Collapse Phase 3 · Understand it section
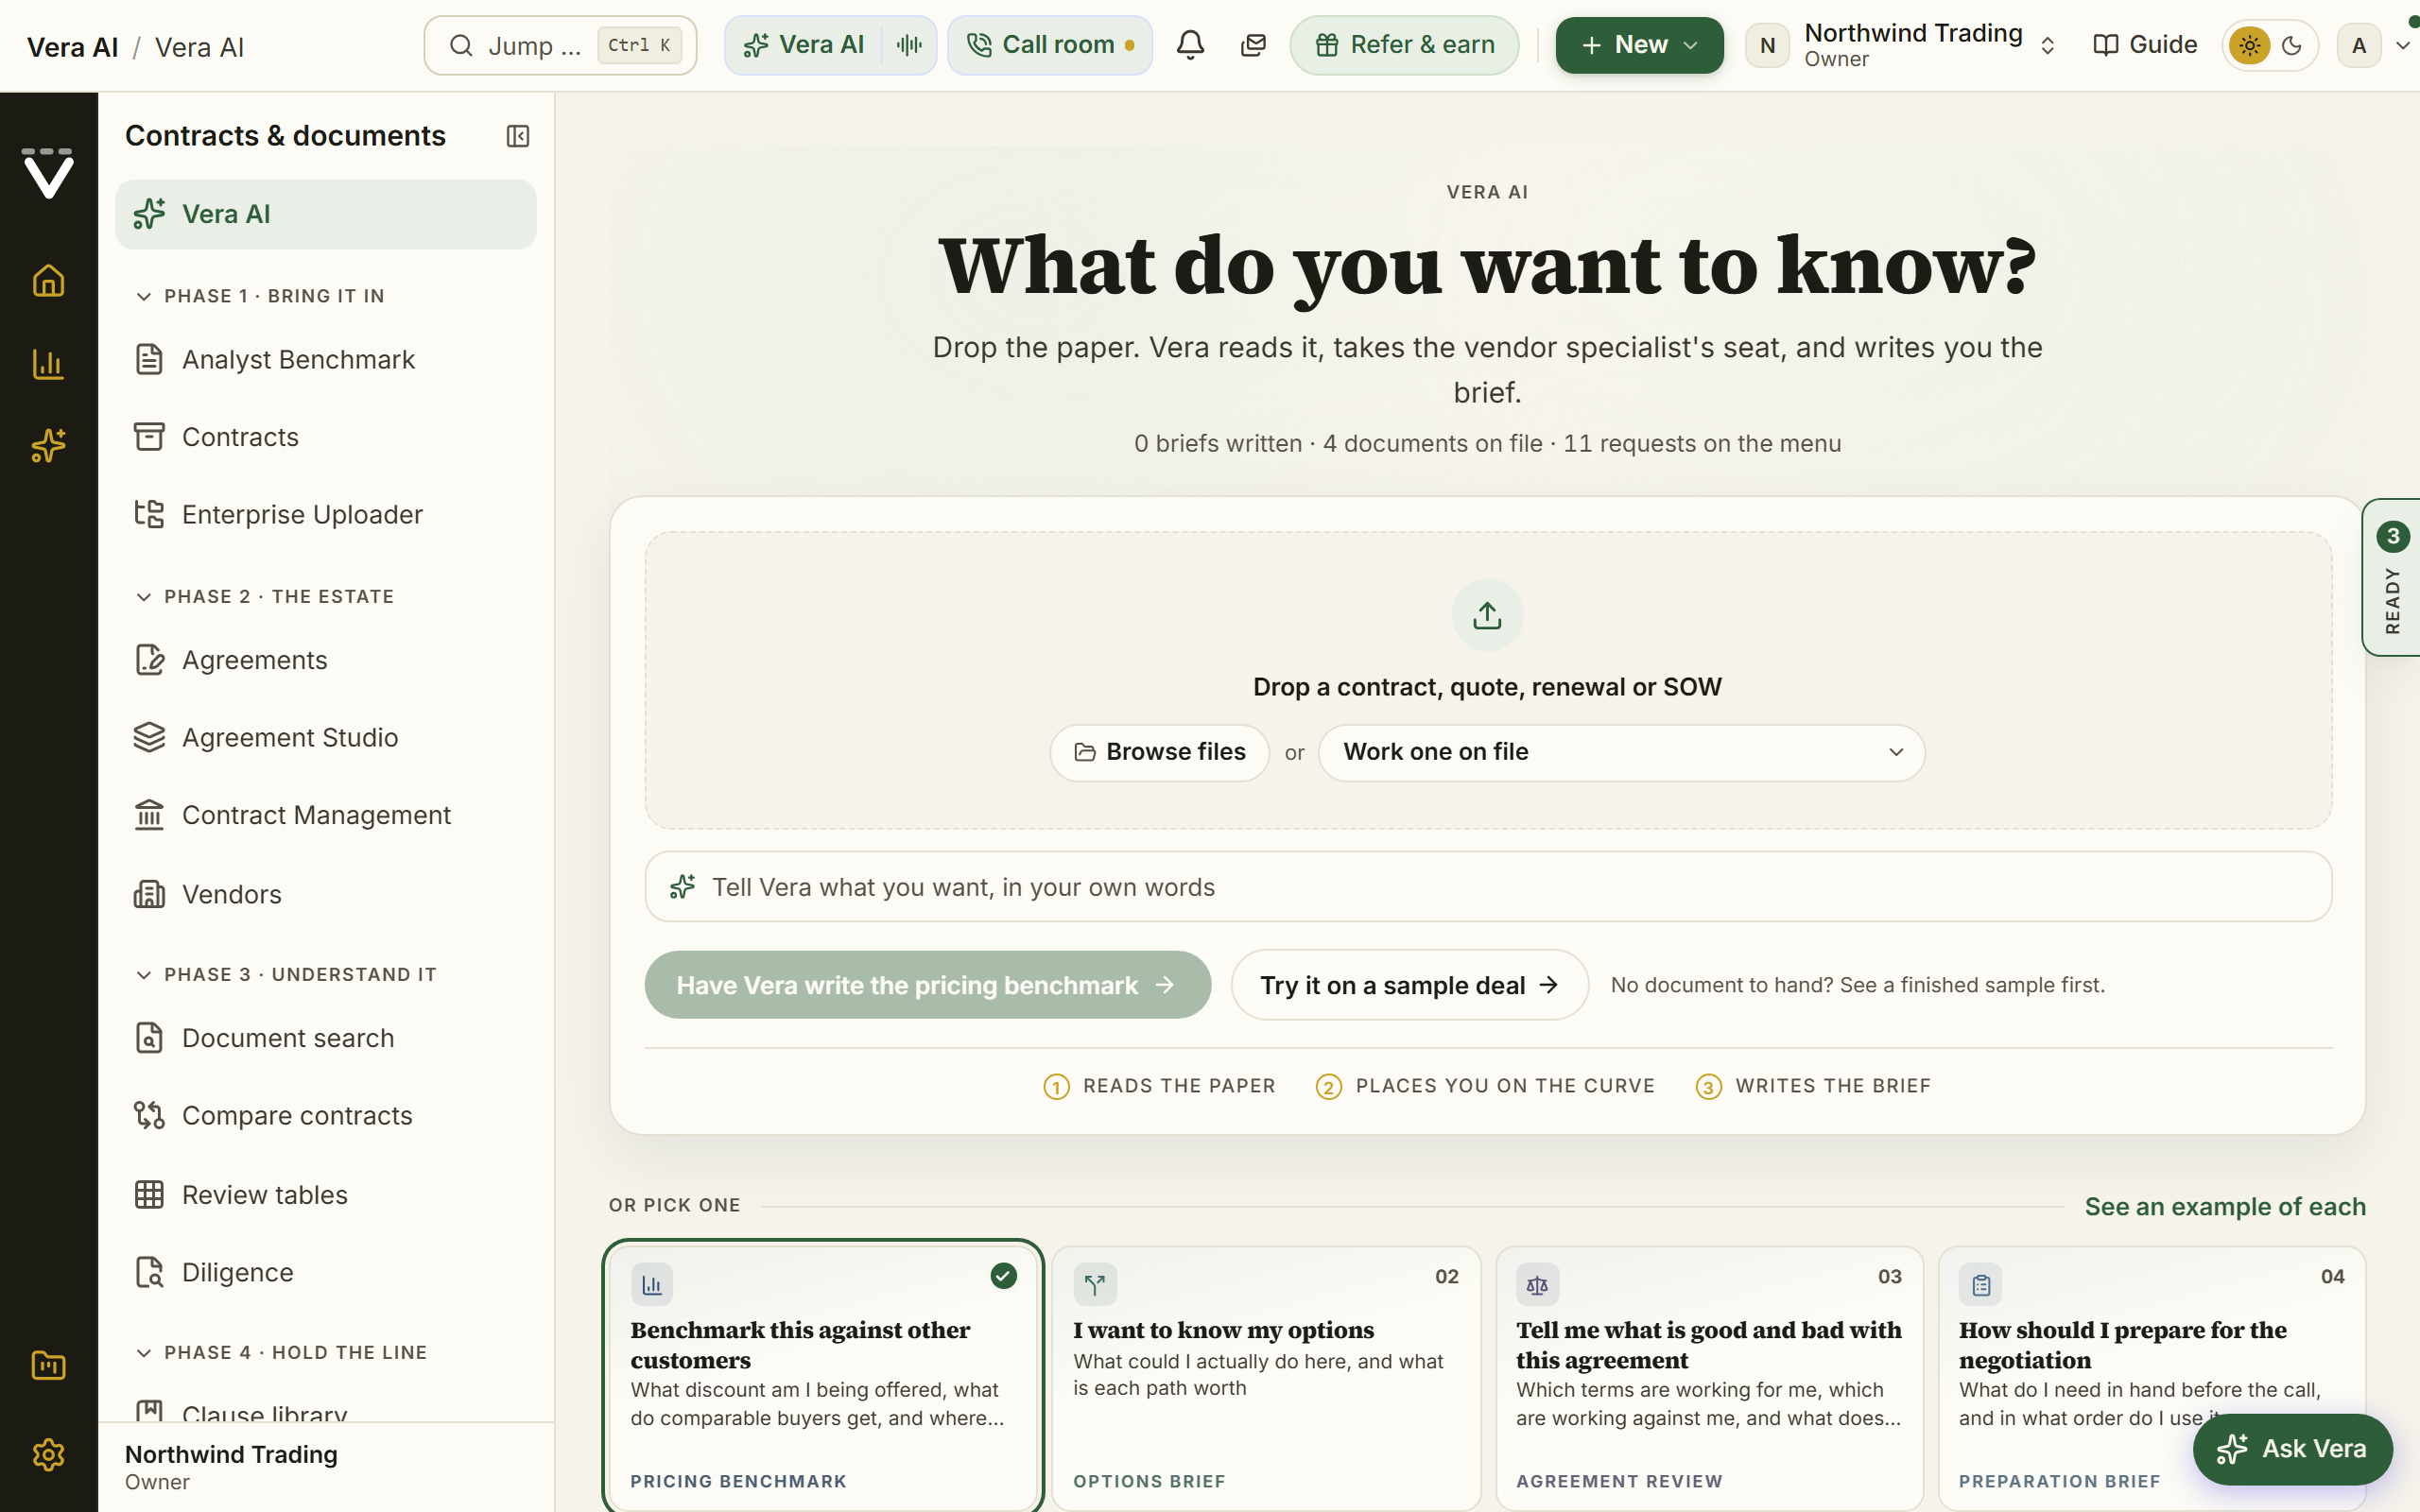The width and height of the screenshot is (2420, 1512). tap(286, 975)
